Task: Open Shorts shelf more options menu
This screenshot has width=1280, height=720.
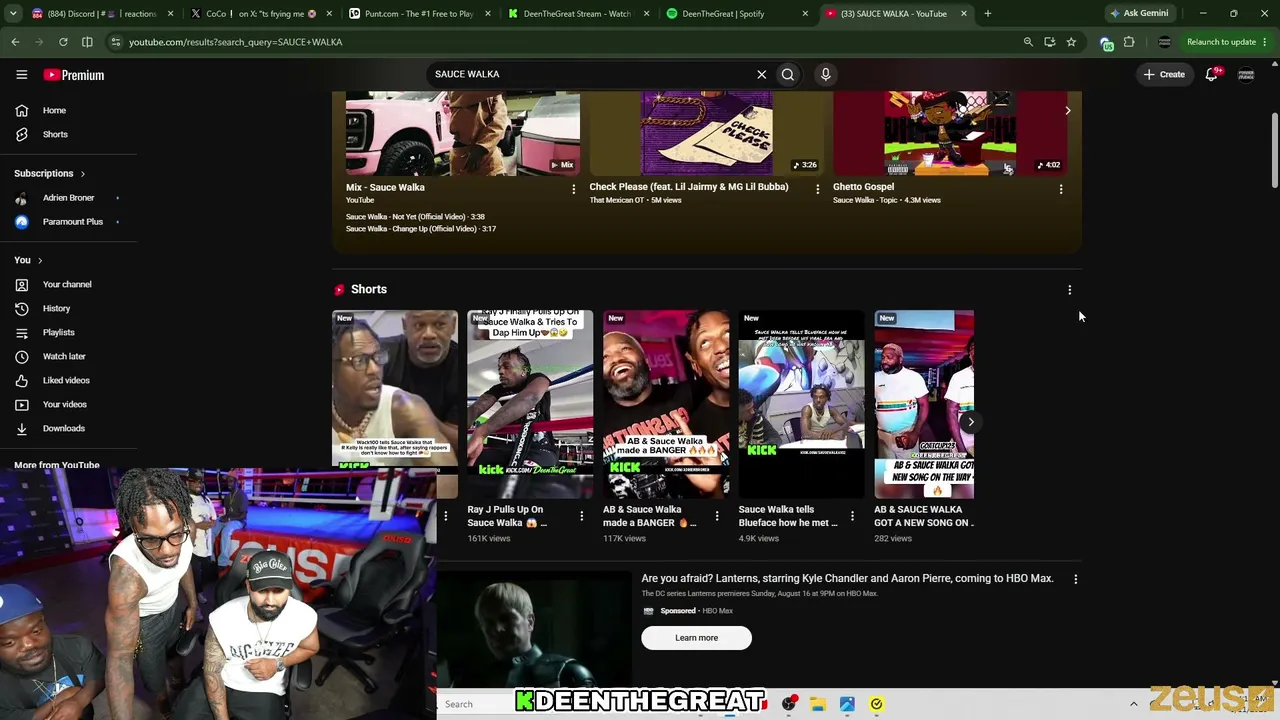Action: pos(1069,290)
